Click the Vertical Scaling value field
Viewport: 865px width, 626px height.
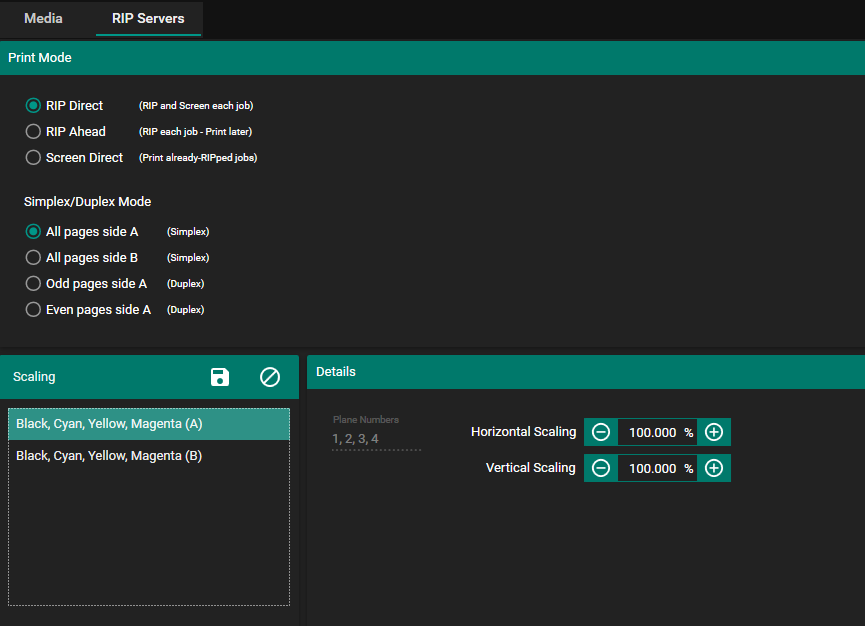[x=652, y=468]
